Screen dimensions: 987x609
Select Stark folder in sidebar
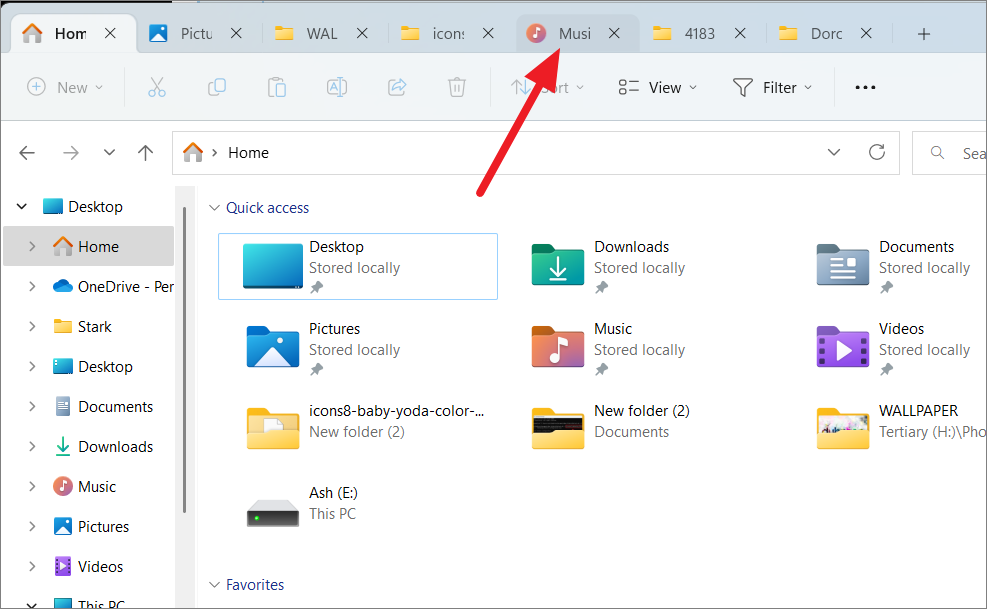click(82, 326)
